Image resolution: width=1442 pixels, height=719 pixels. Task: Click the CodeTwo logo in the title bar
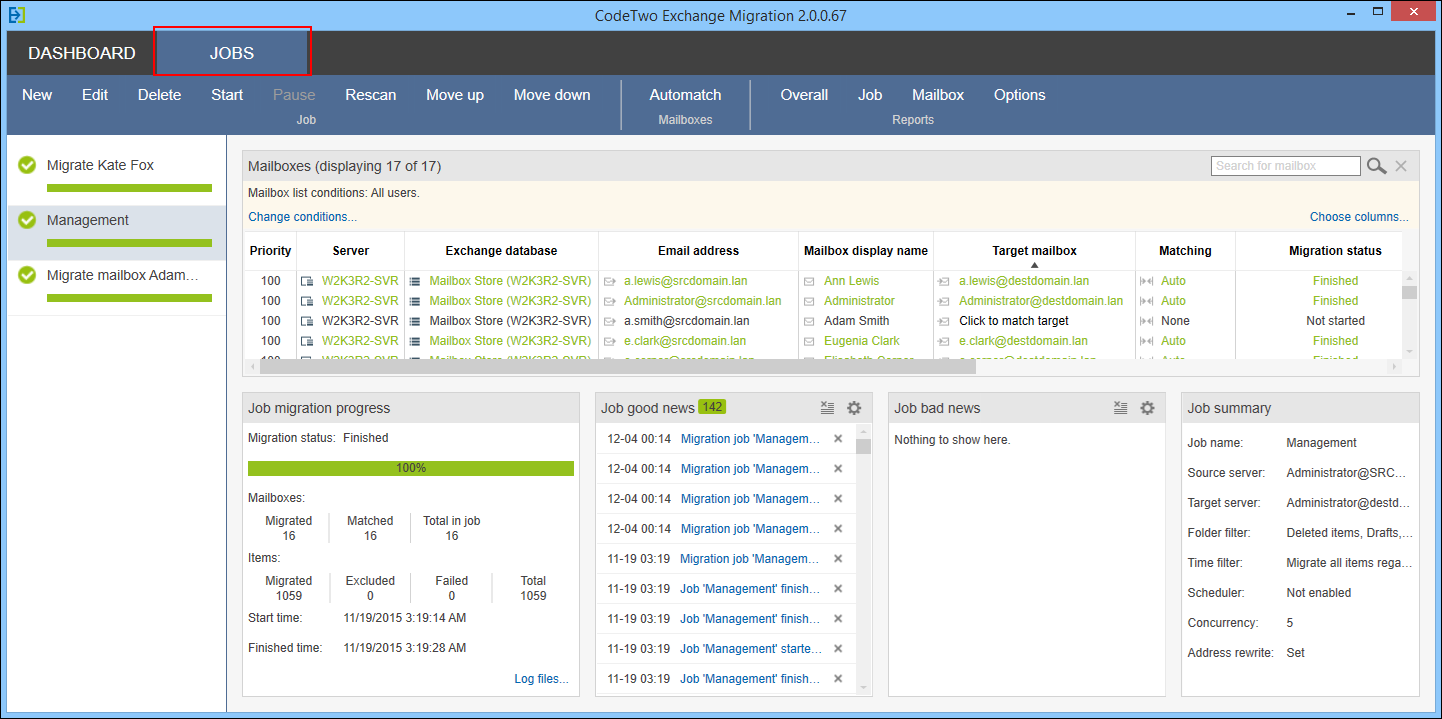[14, 11]
